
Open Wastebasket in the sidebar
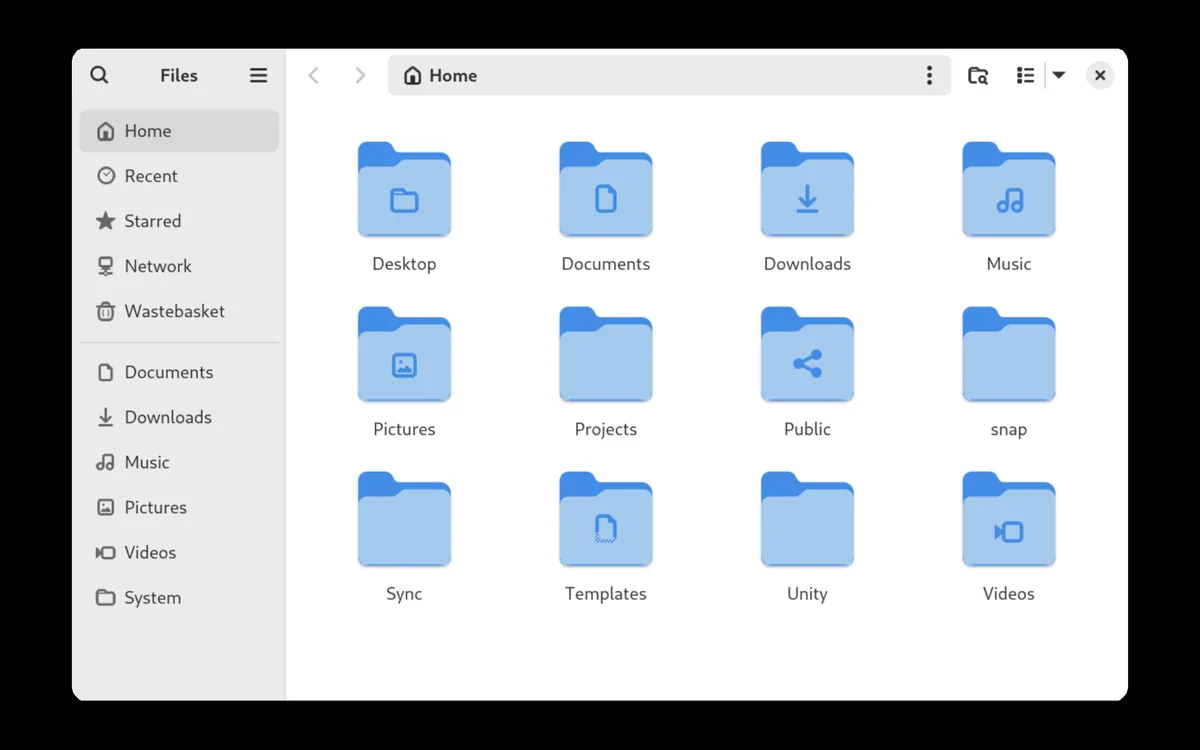(179, 311)
